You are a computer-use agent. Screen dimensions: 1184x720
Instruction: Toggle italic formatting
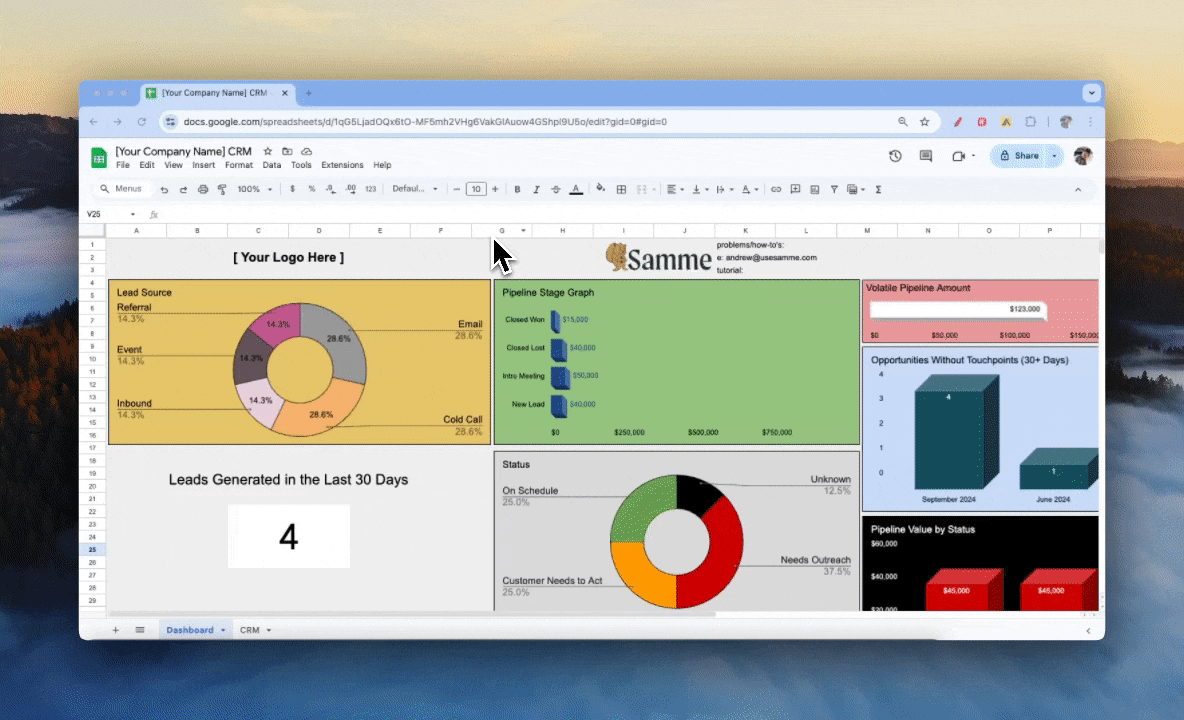536,189
